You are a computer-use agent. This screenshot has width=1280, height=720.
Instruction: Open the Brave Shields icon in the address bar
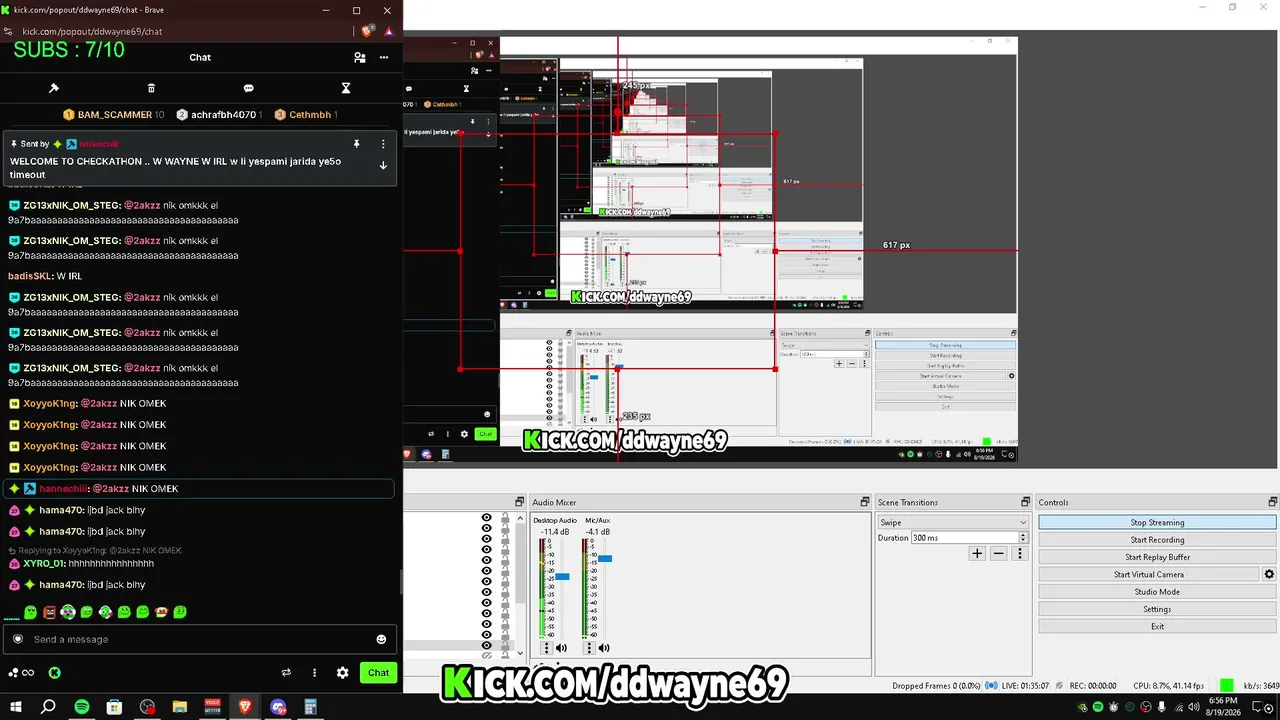click(x=367, y=31)
